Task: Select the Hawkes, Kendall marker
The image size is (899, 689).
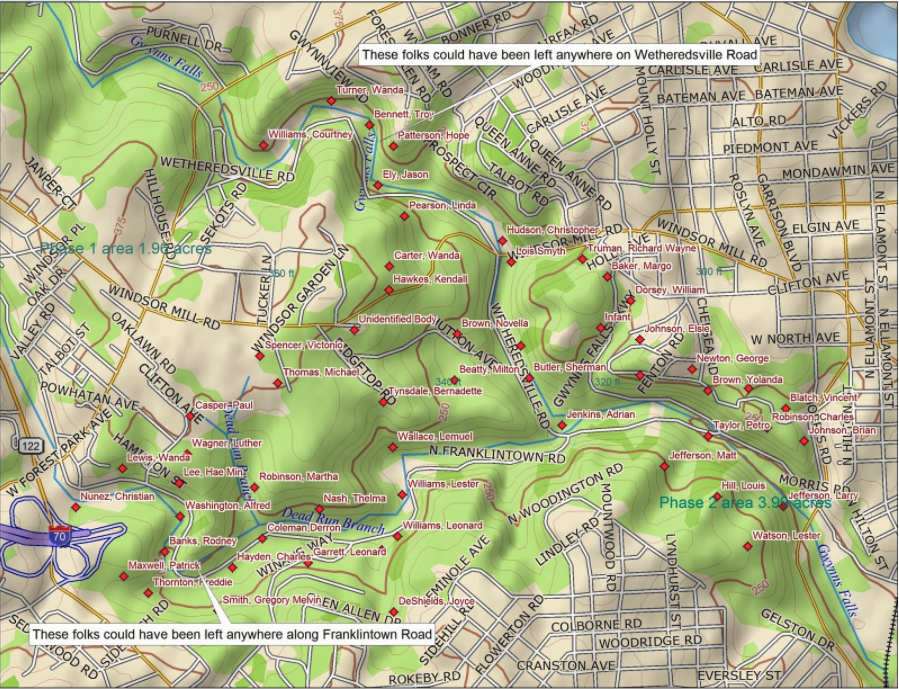Action: coord(389,290)
